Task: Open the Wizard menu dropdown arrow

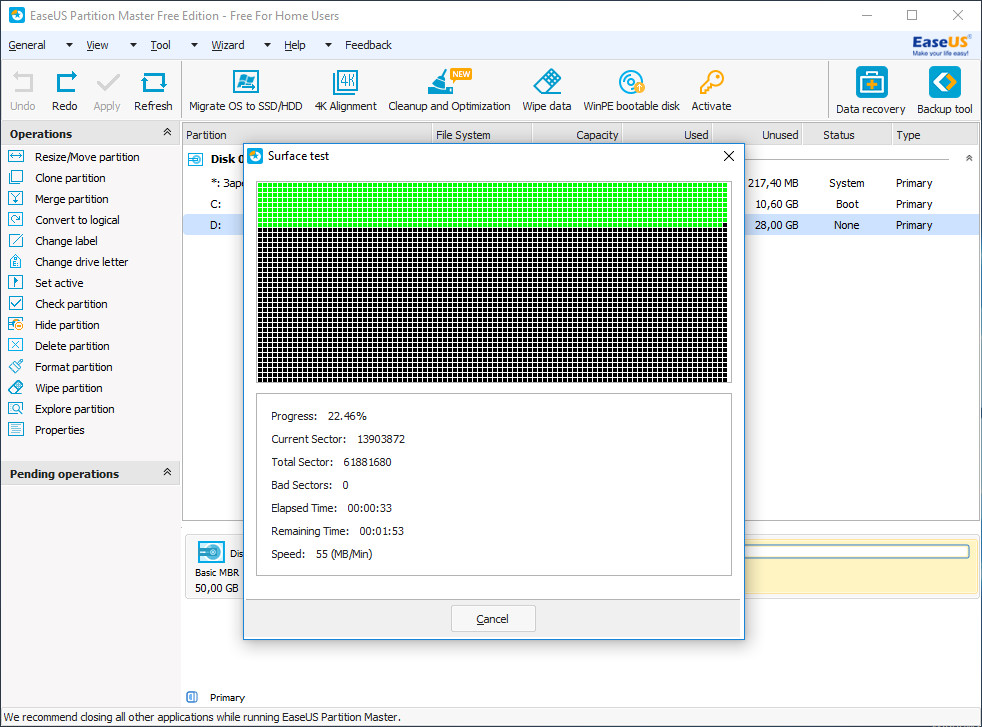Action: pyautogui.click(x=267, y=45)
